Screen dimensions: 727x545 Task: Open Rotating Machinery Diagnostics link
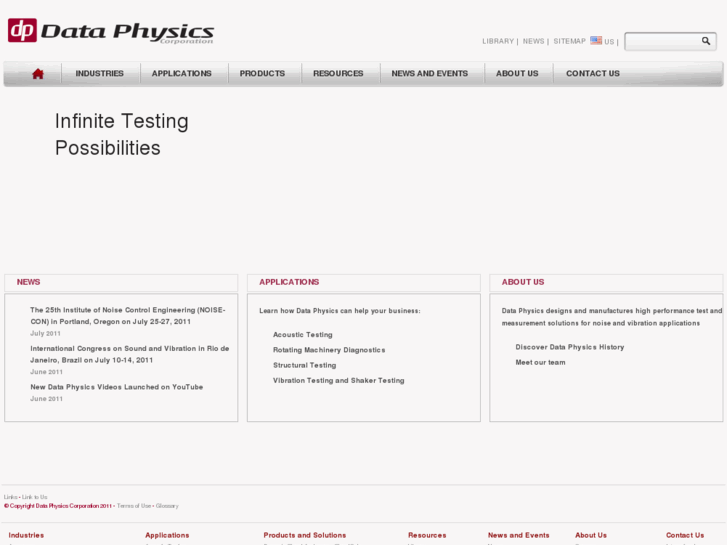coord(329,350)
